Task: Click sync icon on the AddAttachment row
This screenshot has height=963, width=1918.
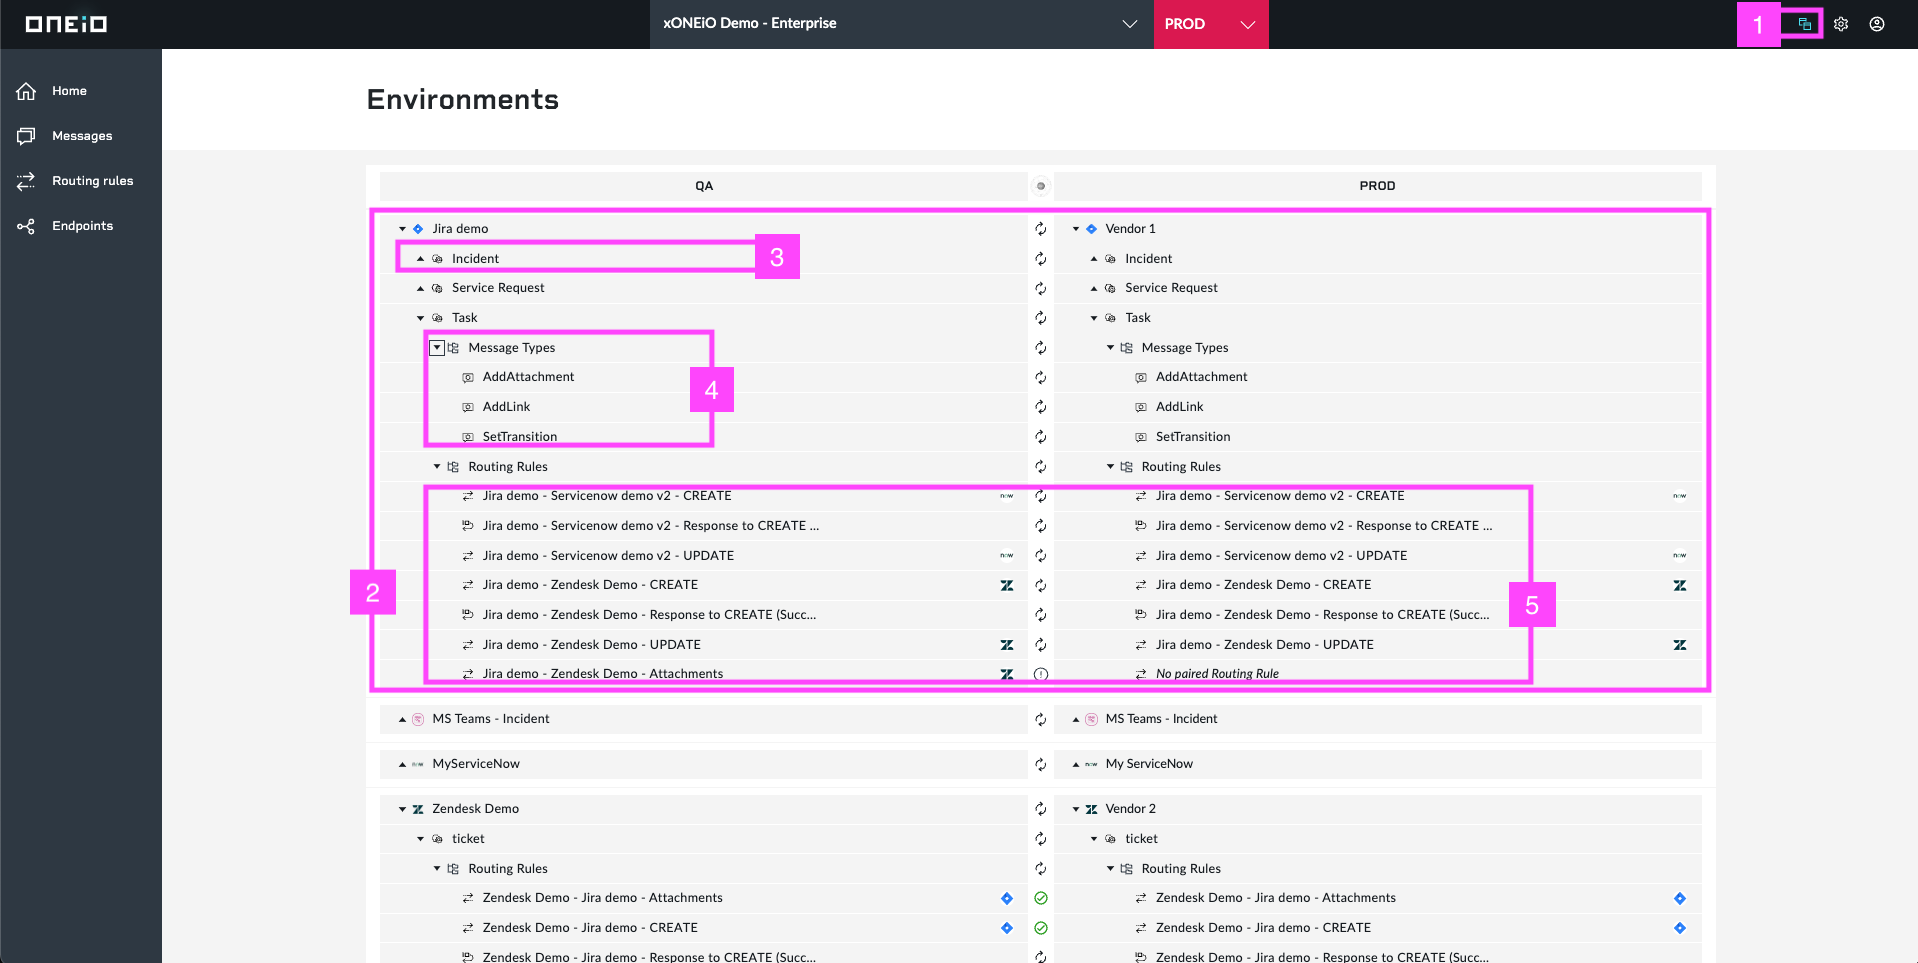Action: pyautogui.click(x=1041, y=377)
